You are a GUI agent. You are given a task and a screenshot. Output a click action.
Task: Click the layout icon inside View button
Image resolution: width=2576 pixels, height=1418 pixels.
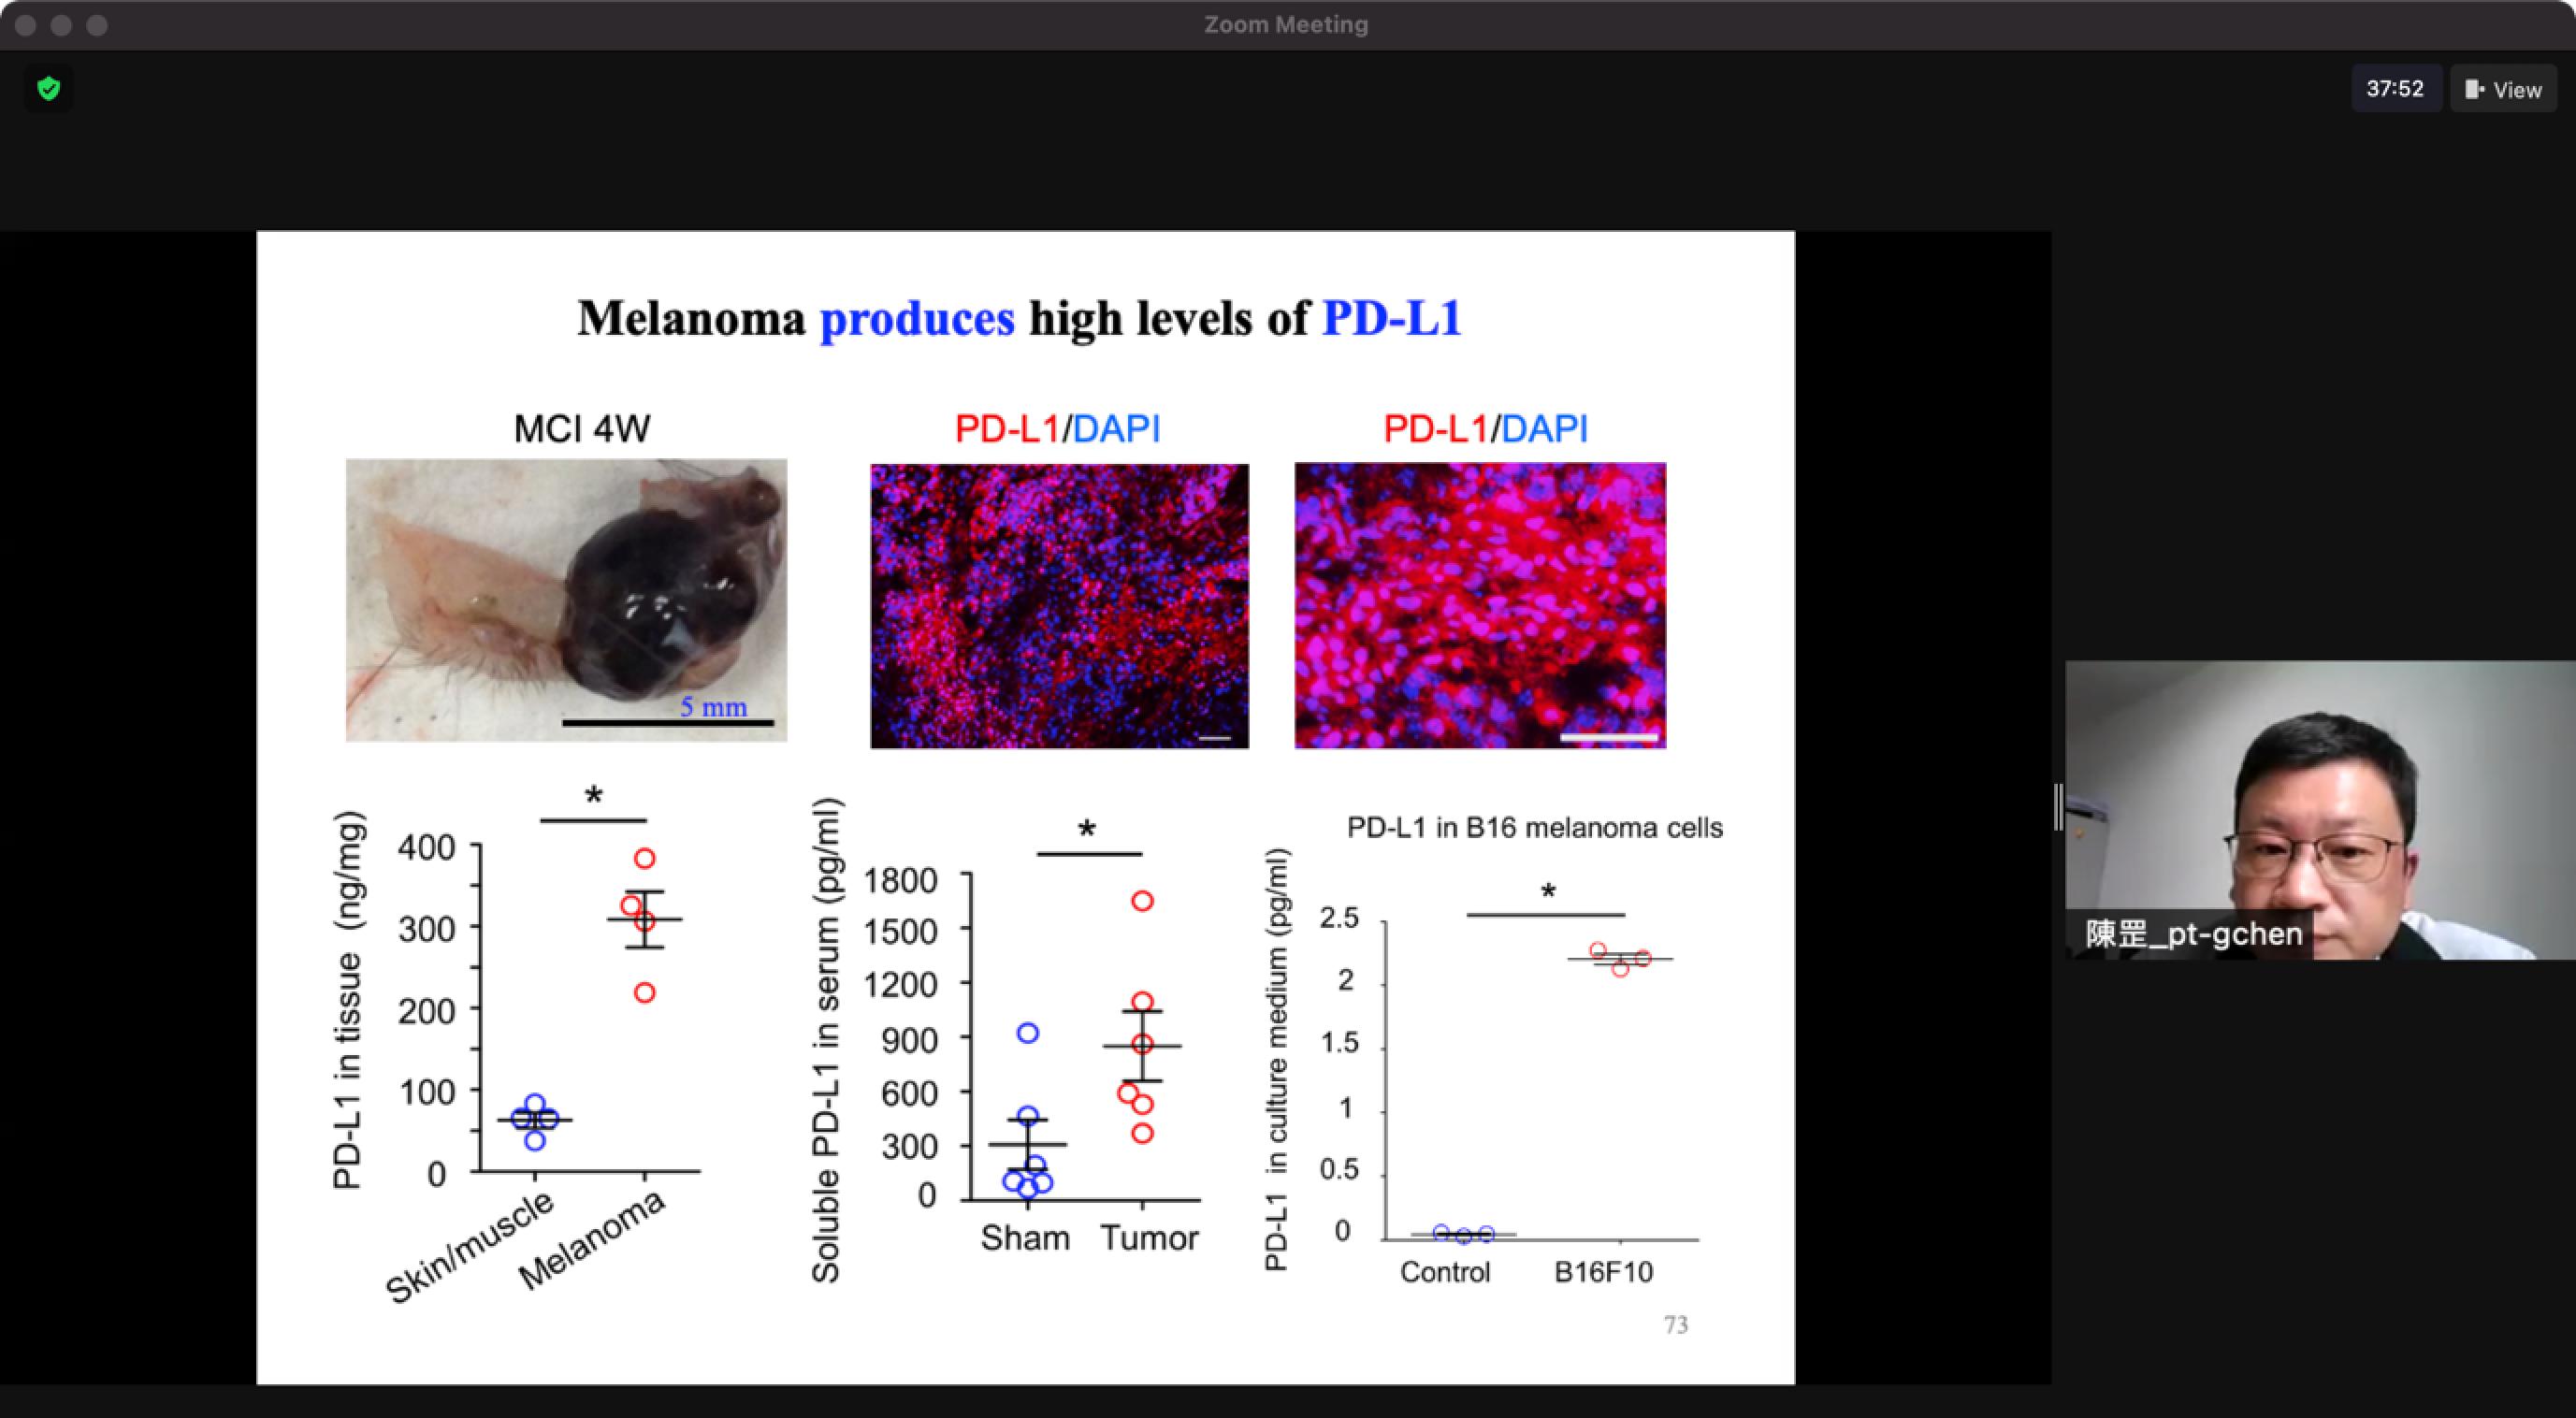[2475, 89]
